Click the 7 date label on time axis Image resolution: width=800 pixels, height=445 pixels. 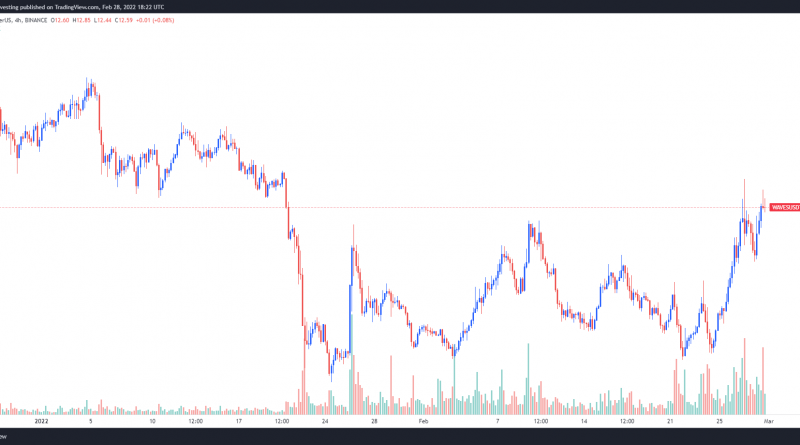click(x=497, y=422)
